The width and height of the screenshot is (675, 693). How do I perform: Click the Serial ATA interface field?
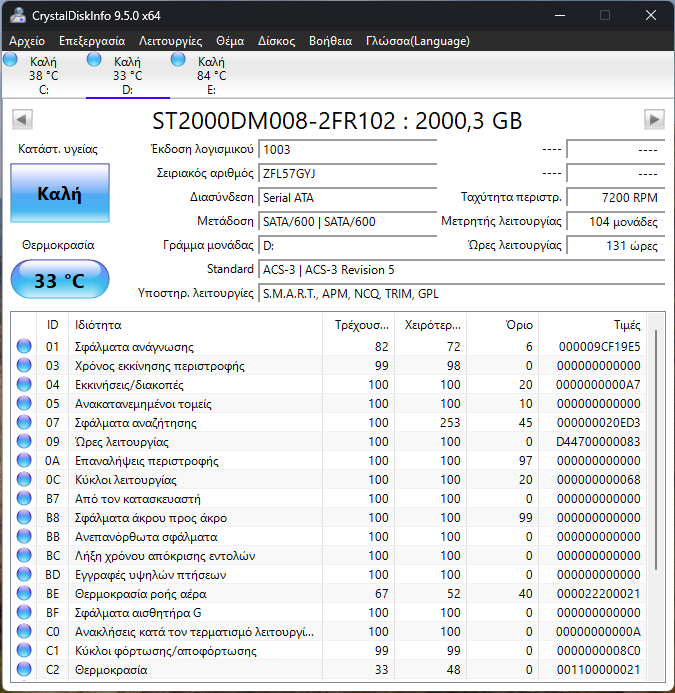347,197
